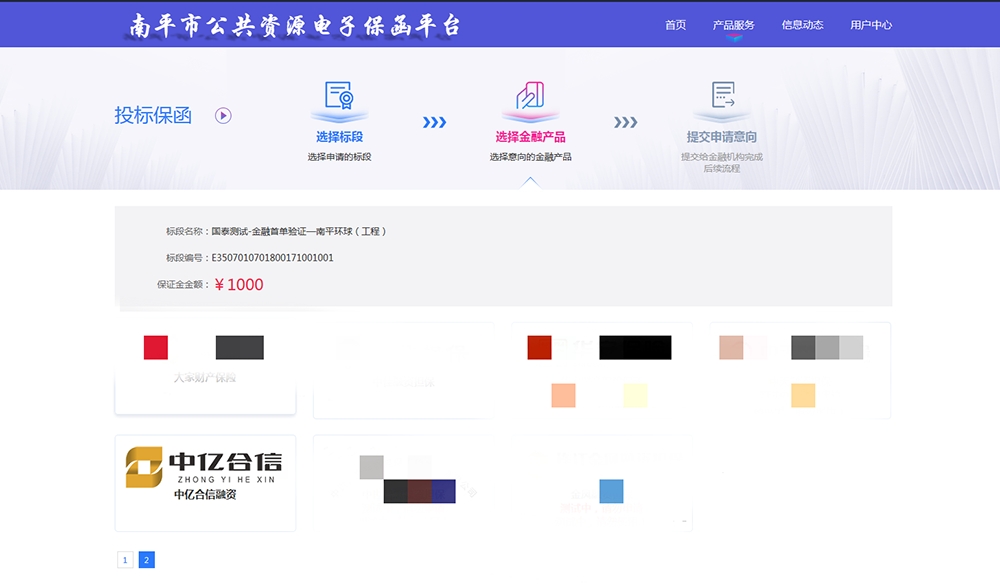The width and height of the screenshot is (1000, 585).
Task: Click the highlighted page 2 button
Action: tap(146, 560)
